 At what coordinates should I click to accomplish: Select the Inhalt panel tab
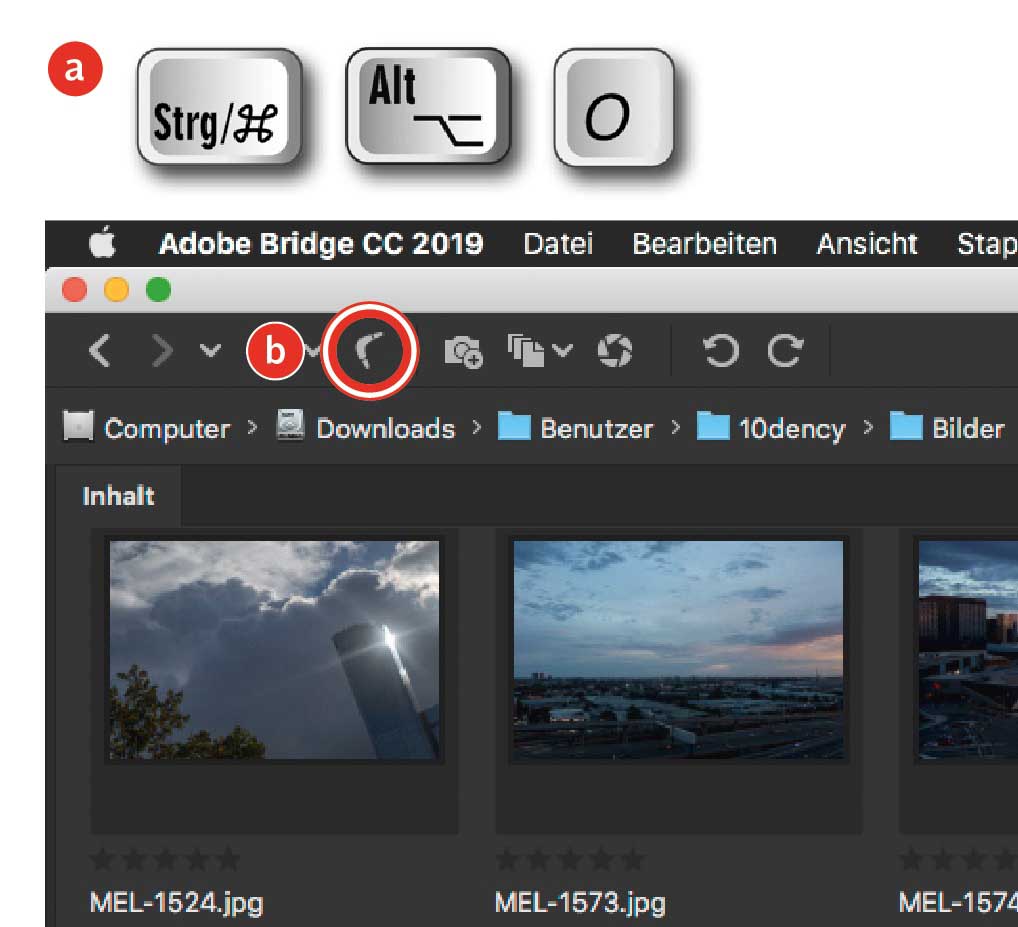click(x=118, y=496)
